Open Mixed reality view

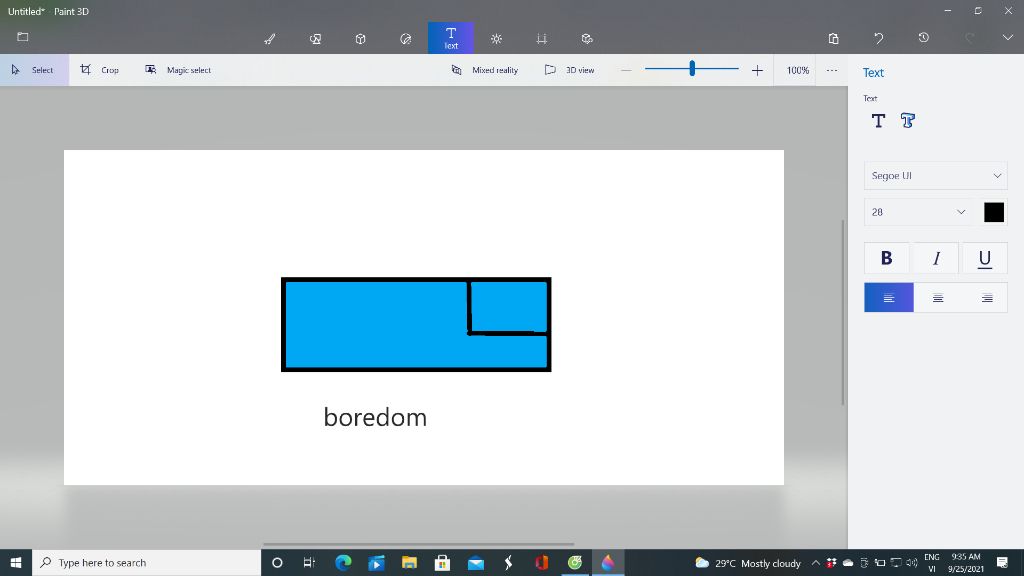pyautogui.click(x=485, y=70)
